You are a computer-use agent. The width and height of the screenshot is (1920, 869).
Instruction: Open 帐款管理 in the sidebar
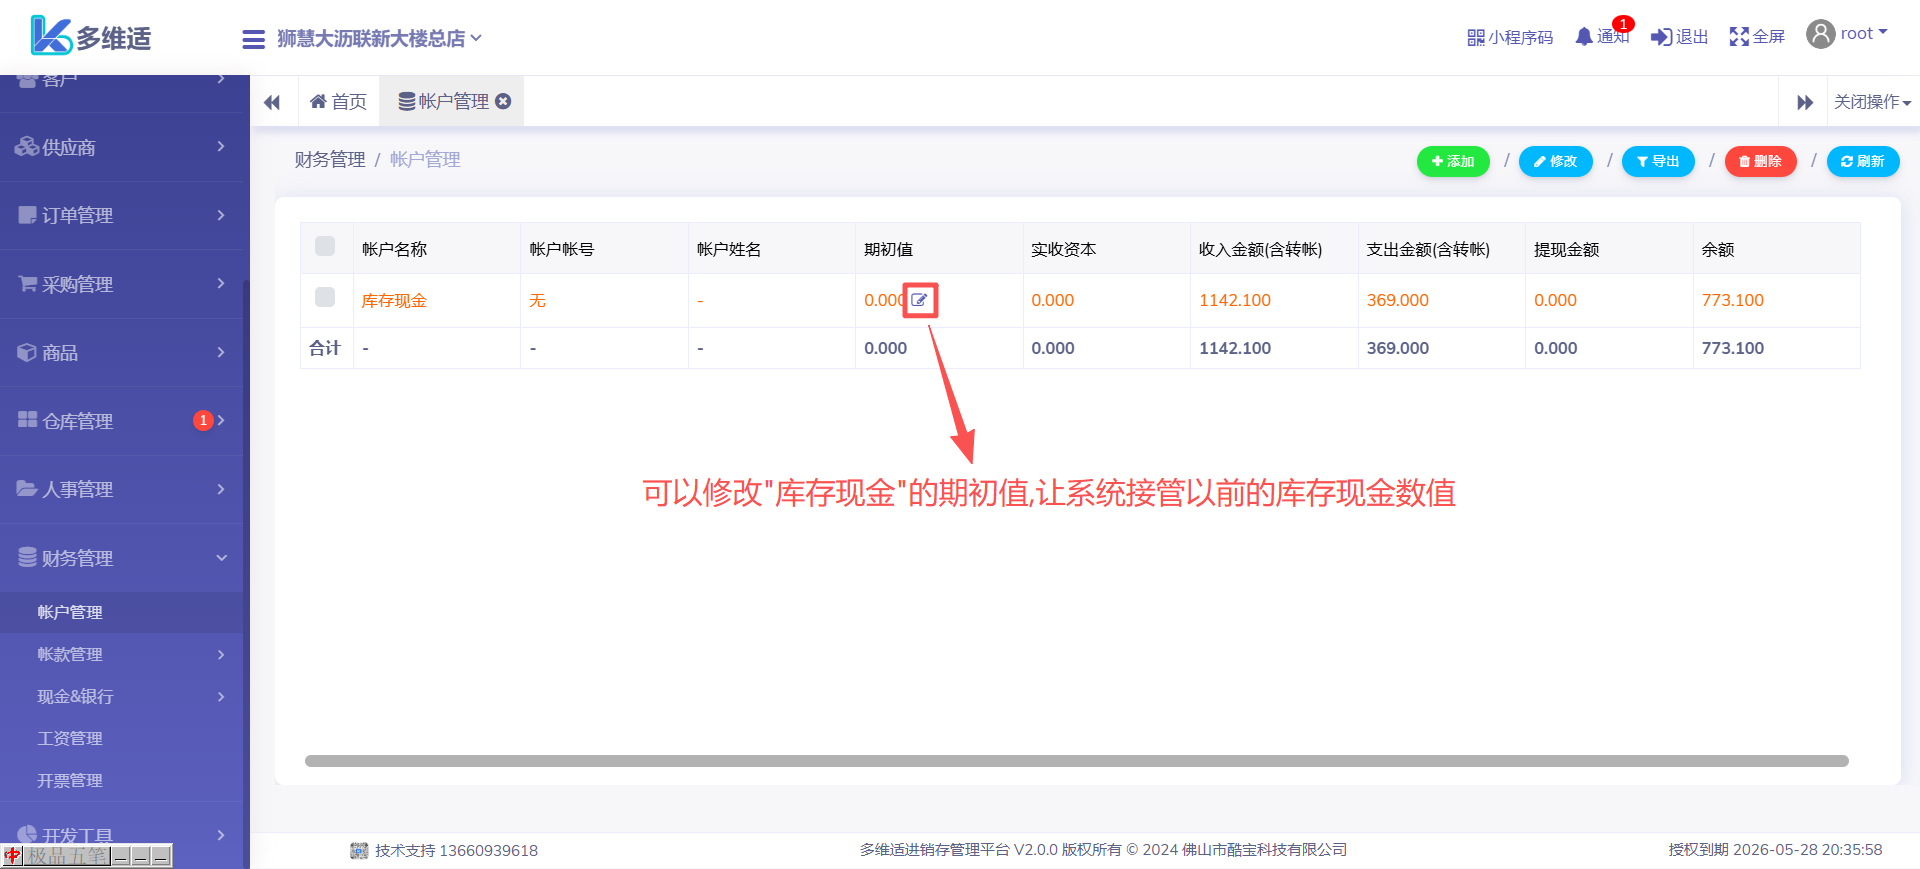(x=120, y=654)
